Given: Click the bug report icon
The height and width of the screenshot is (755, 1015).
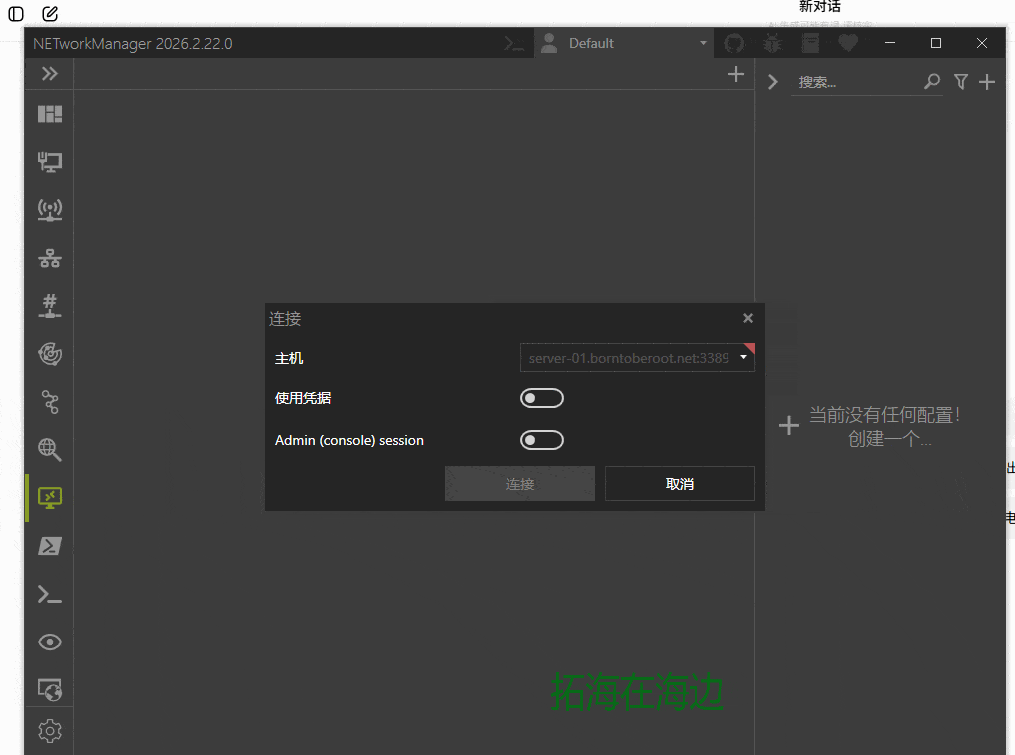Looking at the screenshot, I should click(772, 43).
